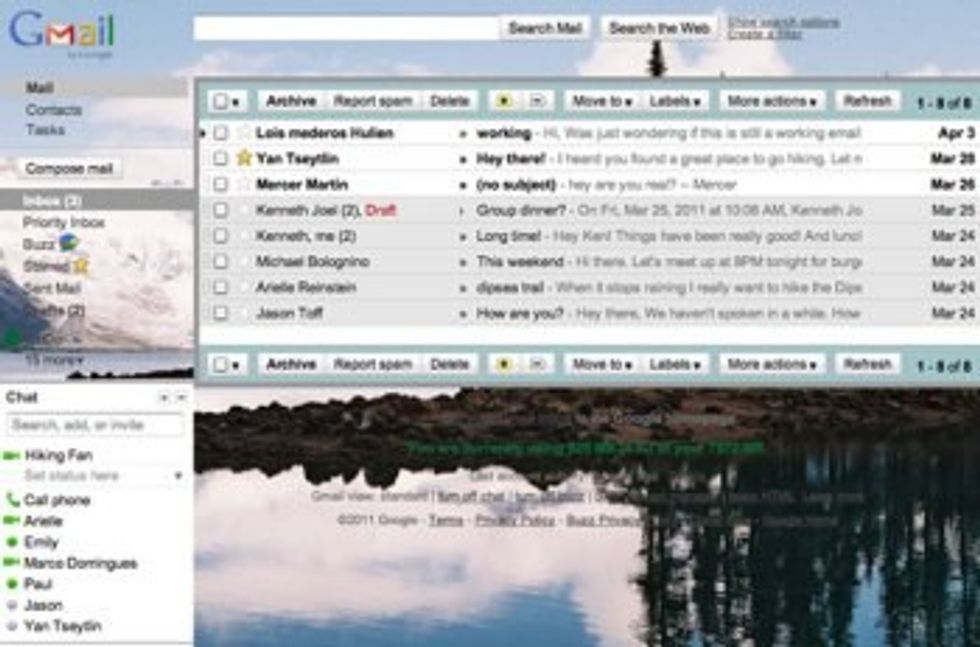This screenshot has height=647, width=980.
Task: Click the green status dot beside Emily
Action: pyautogui.click(x=12, y=541)
